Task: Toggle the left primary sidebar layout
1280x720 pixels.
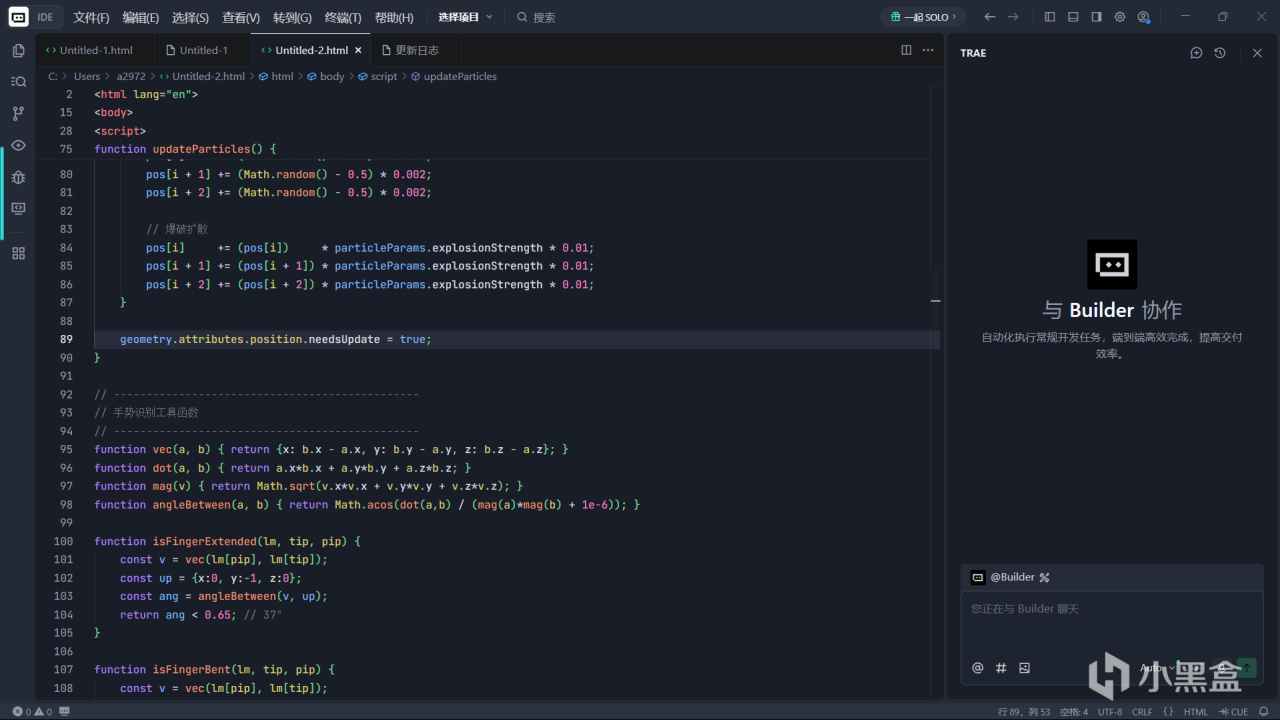Action: coord(1049,17)
